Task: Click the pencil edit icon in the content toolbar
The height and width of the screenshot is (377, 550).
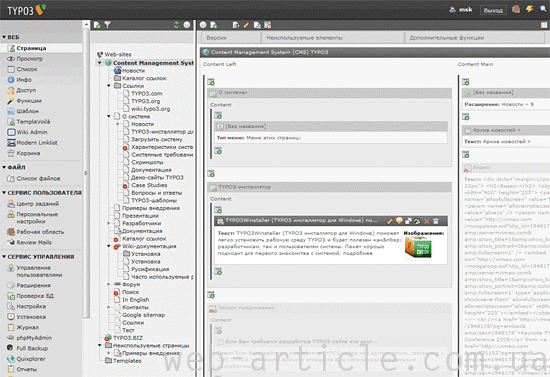Action: coord(246,25)
